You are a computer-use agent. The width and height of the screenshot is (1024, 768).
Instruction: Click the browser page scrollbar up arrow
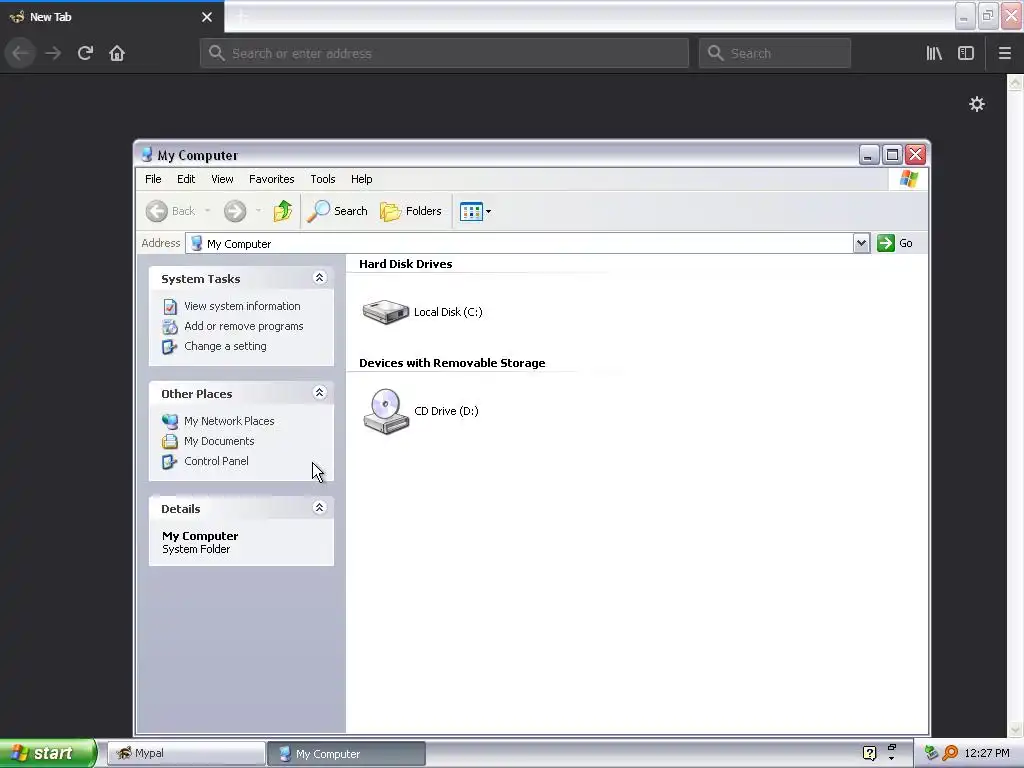click(x=1015, y=83)
